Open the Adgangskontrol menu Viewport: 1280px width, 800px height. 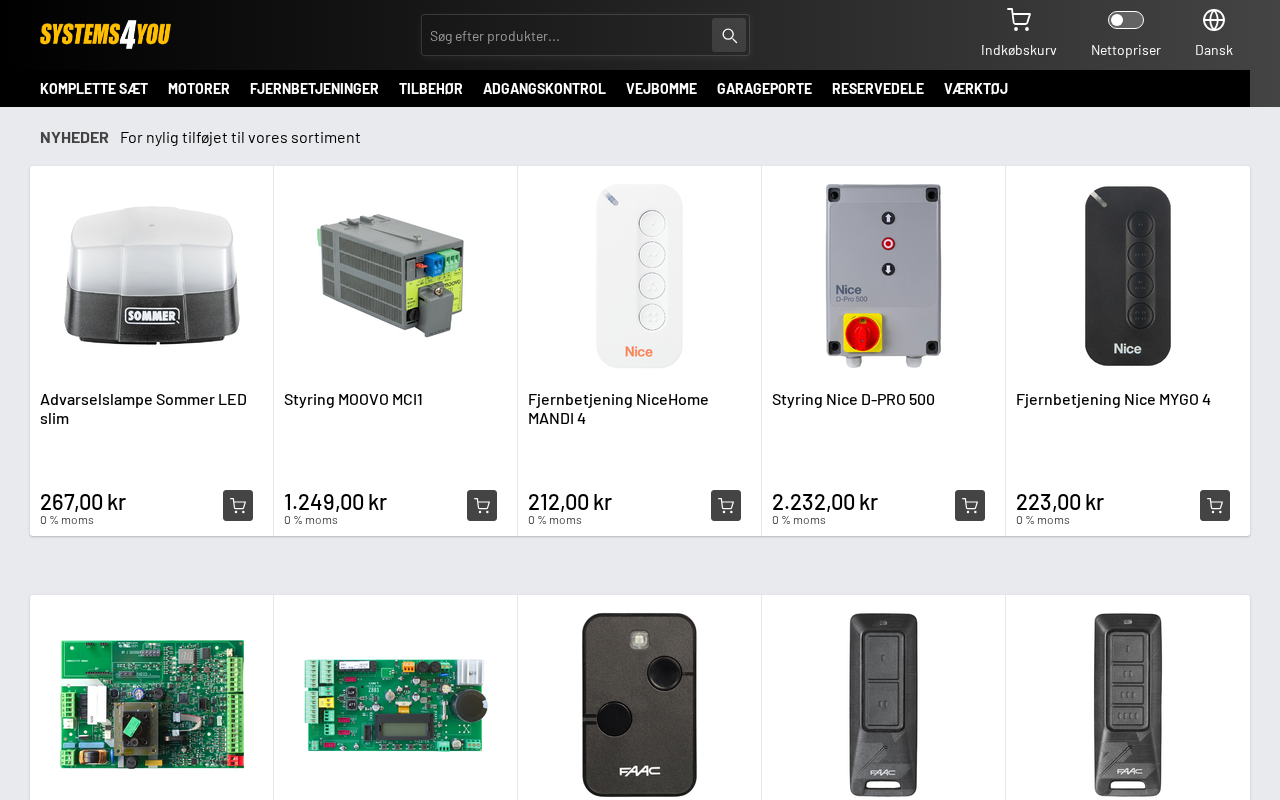(544, 88)
